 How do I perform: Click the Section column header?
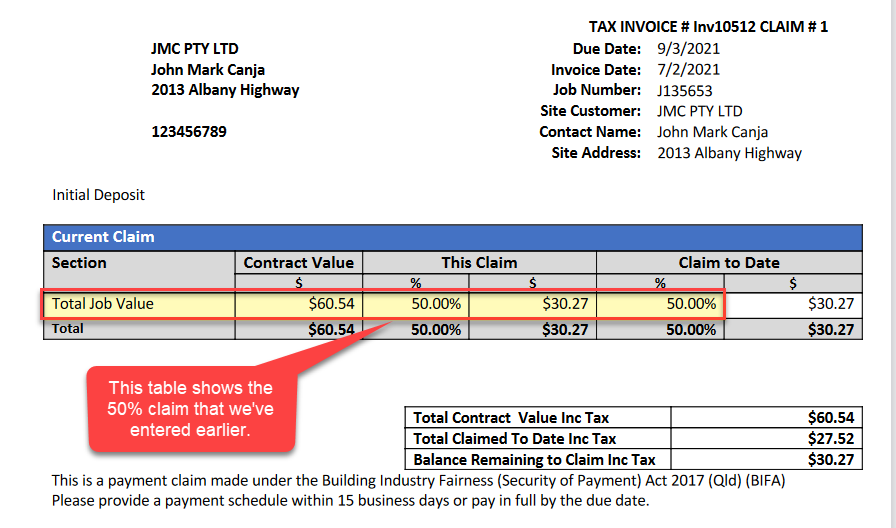pyautogui.click(x=80, y=262)
